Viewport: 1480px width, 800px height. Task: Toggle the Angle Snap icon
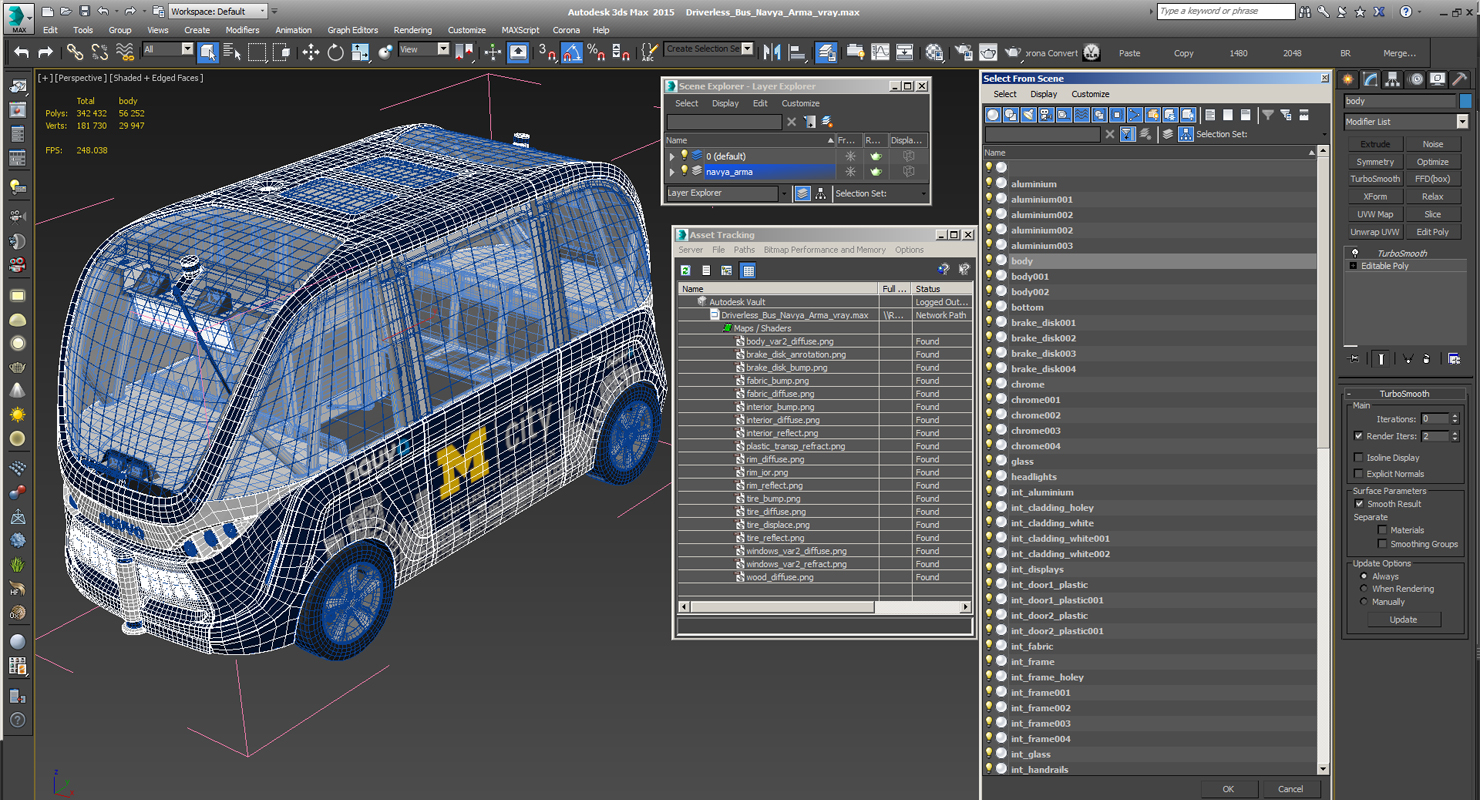(572, 52)
